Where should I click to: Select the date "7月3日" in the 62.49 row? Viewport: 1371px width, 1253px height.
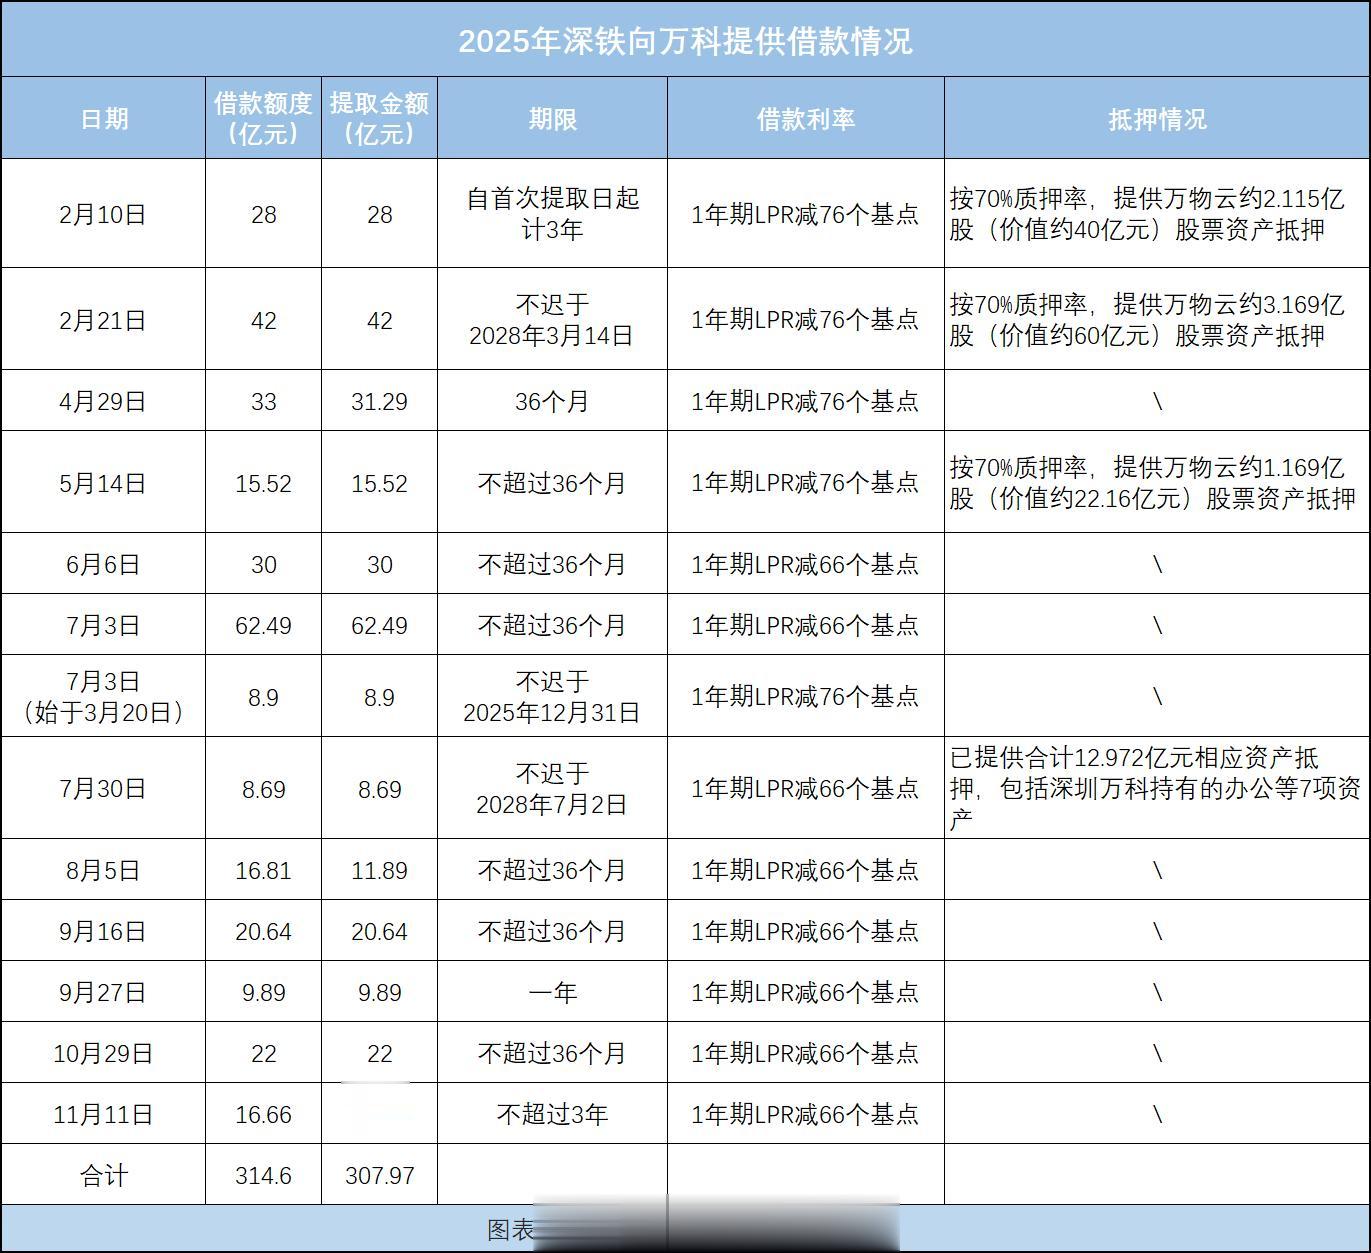[x=103, y=625]
